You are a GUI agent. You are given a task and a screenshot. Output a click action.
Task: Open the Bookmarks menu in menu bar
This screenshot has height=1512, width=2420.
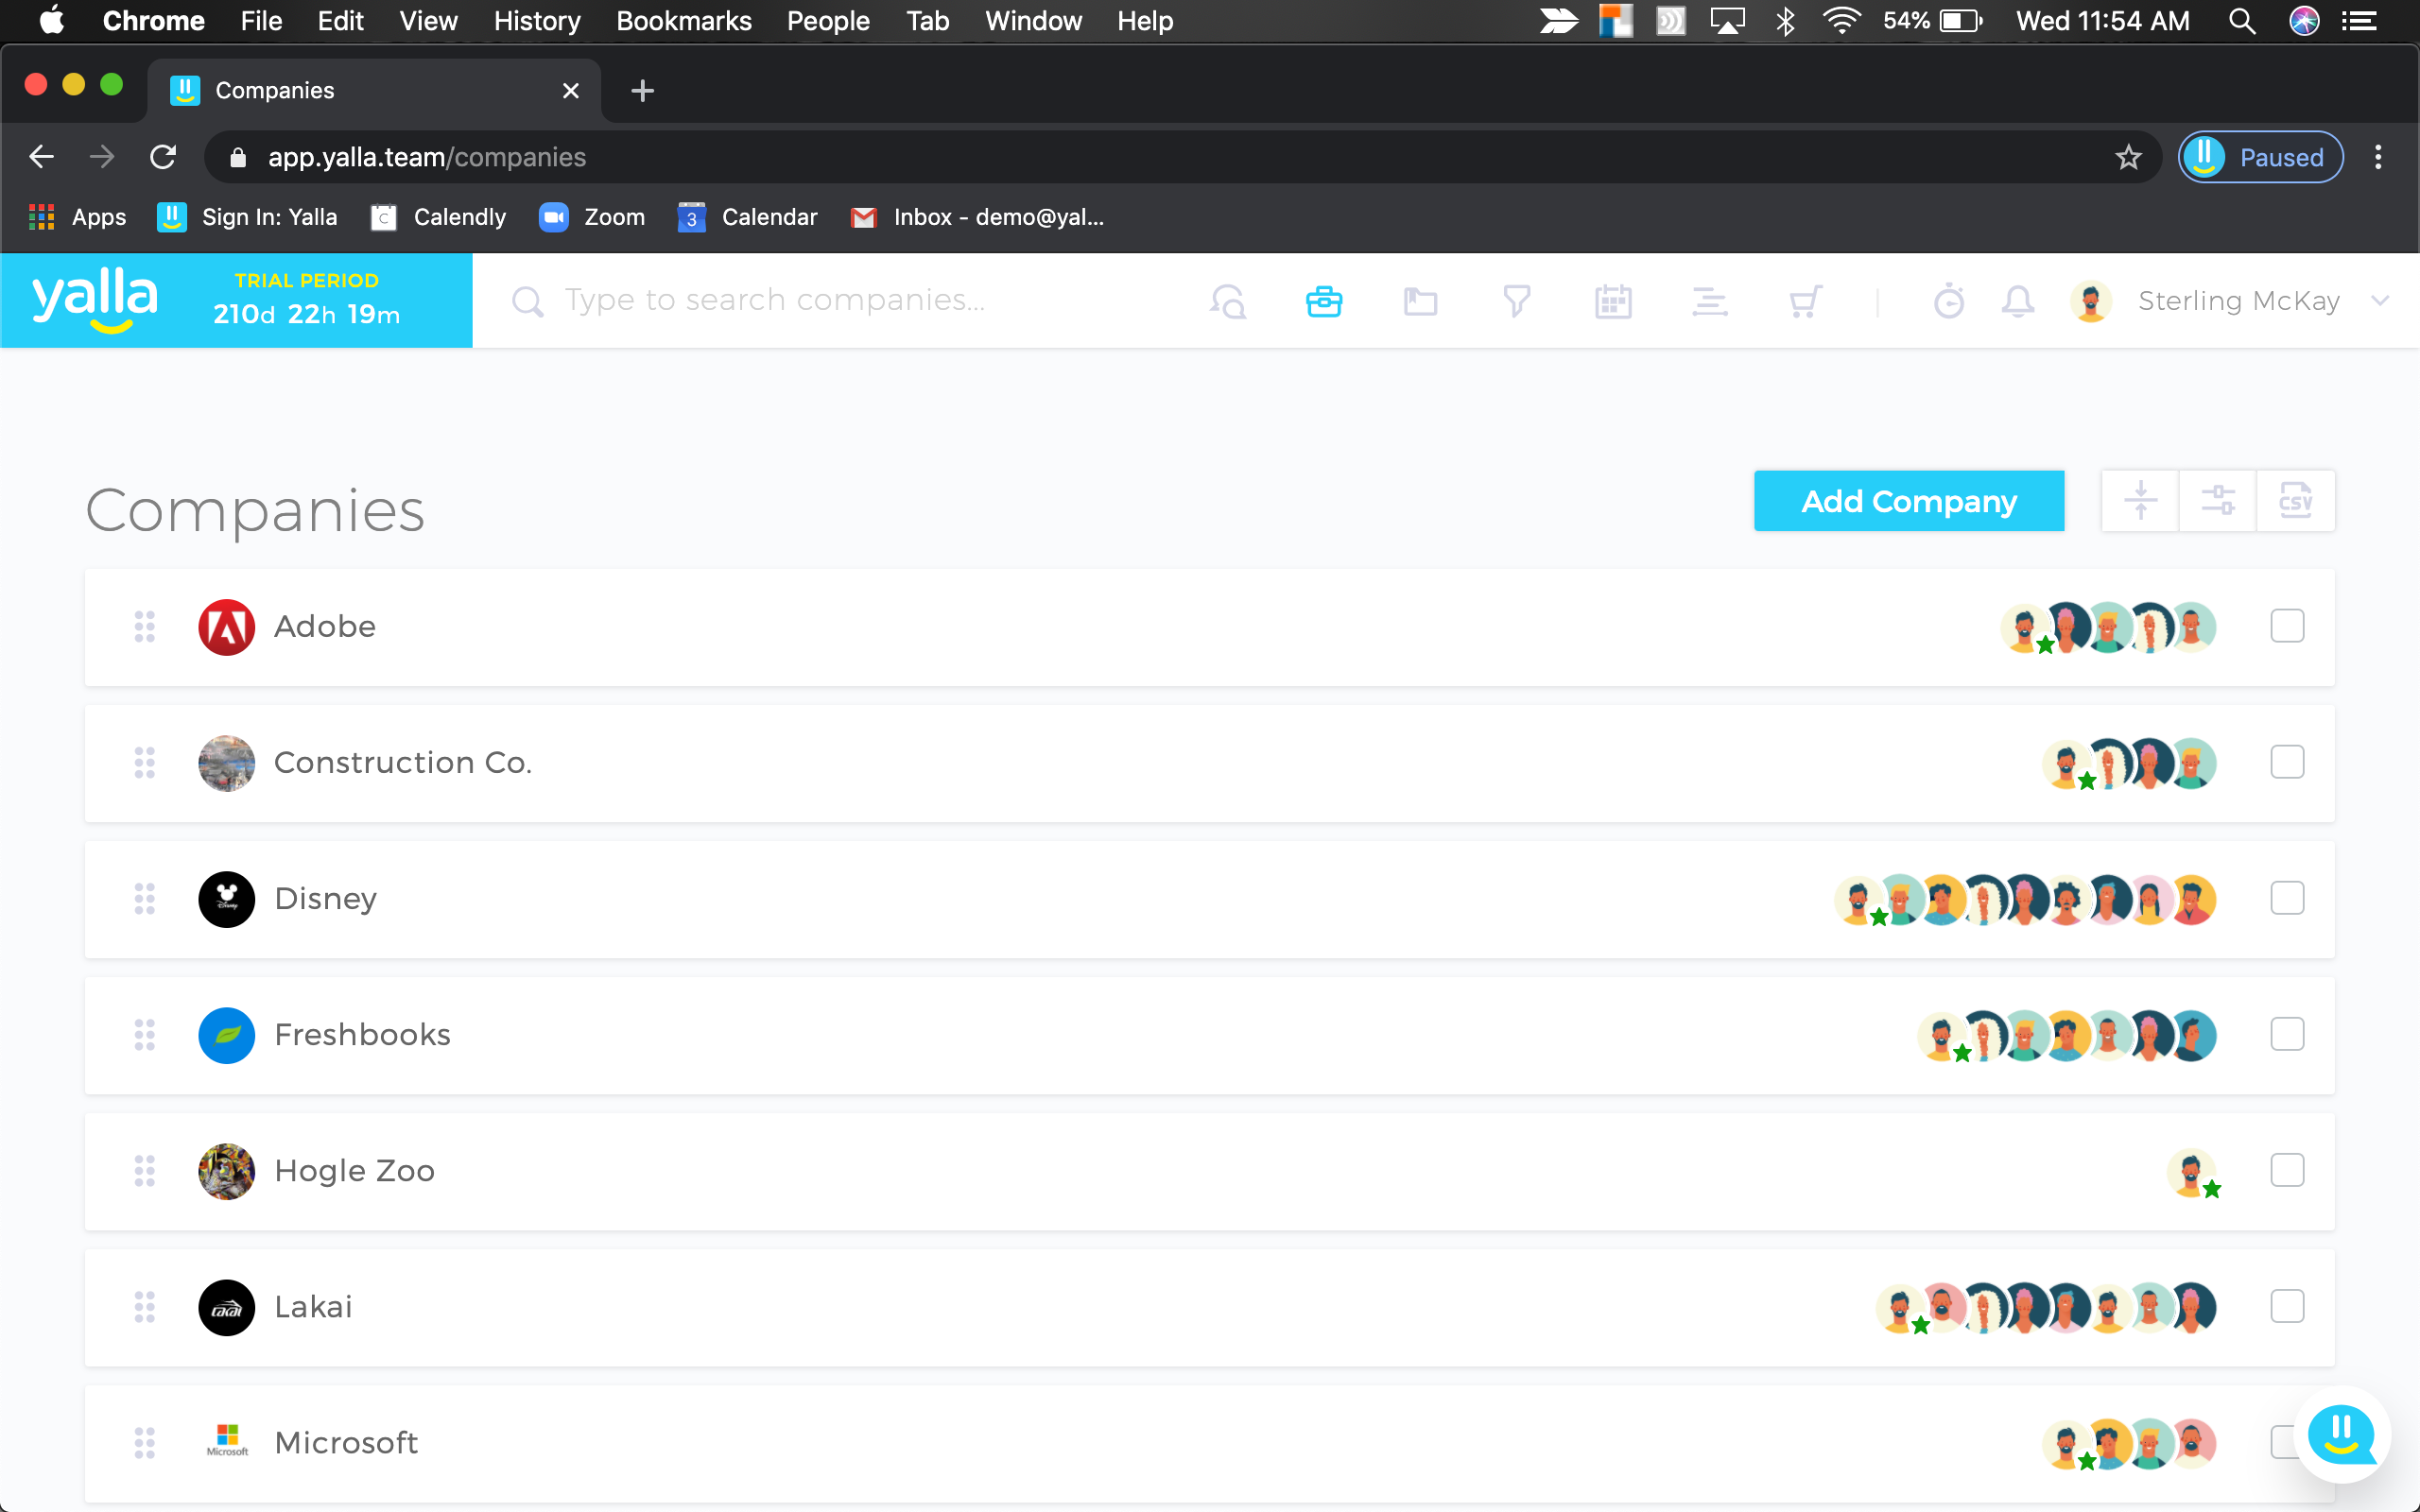tap(683, 21)
